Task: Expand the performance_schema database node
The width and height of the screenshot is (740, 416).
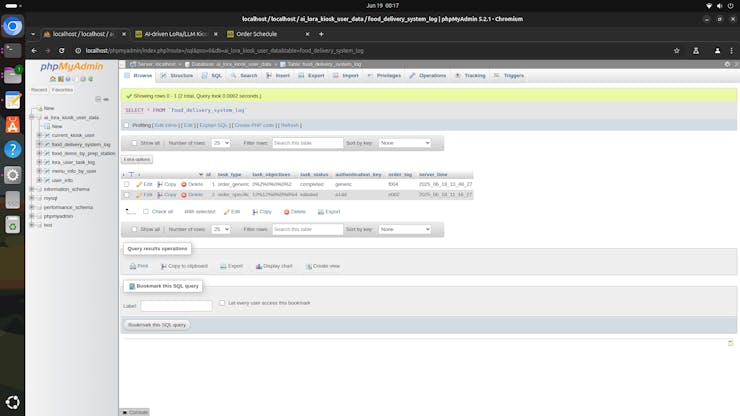Action: (32, 207)
